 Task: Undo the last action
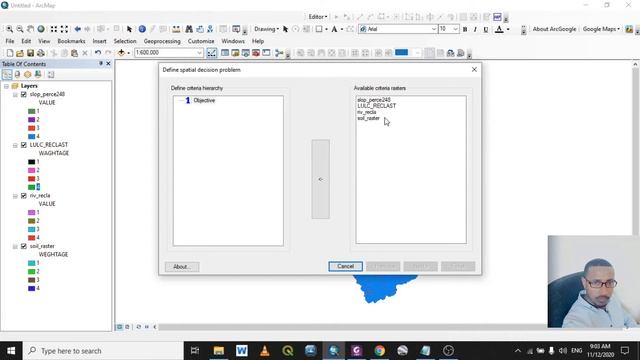(98, 53)
